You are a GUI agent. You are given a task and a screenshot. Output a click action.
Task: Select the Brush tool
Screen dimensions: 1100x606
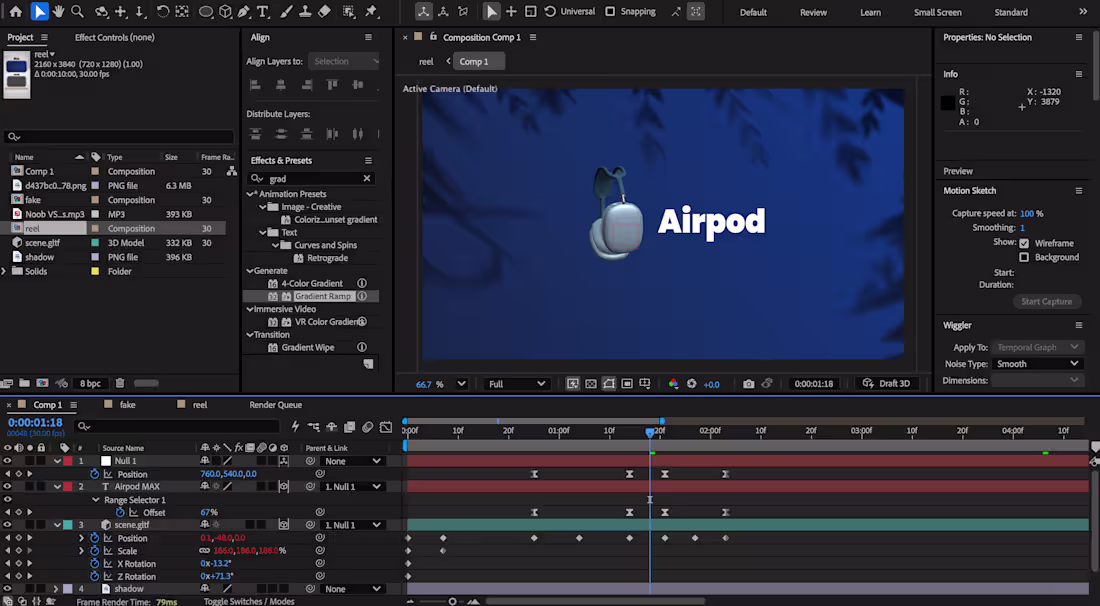[x=286, y=11]
